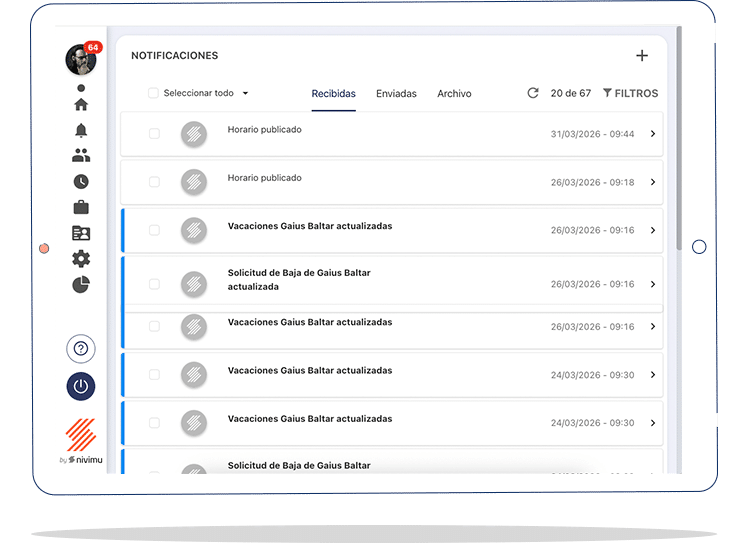The image size is (750, 543).
Task: Click the 20 de 67 counter
Action: point(571,93)
